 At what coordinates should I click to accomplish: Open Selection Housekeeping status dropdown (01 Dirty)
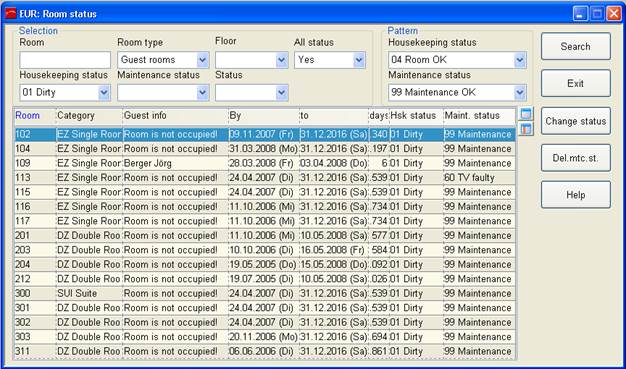(x=104, y=93)
